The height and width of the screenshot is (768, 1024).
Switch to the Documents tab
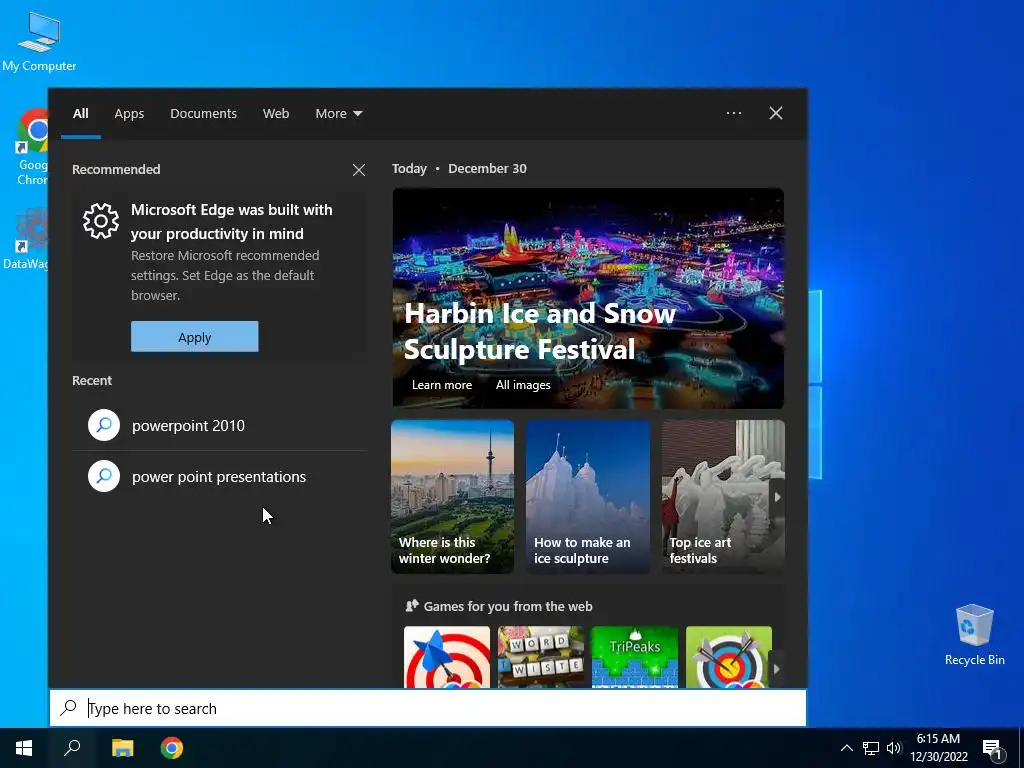(x=203, y=114)
